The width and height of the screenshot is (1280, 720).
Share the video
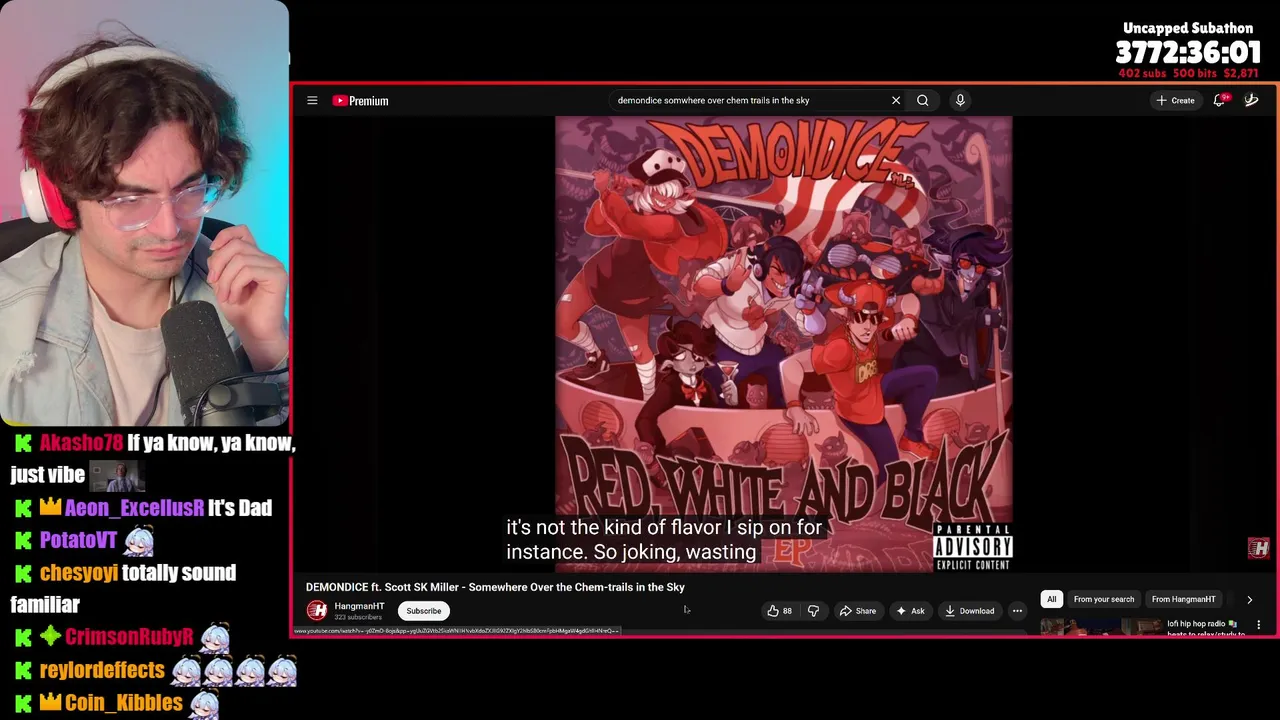click(x=858, y=611)
